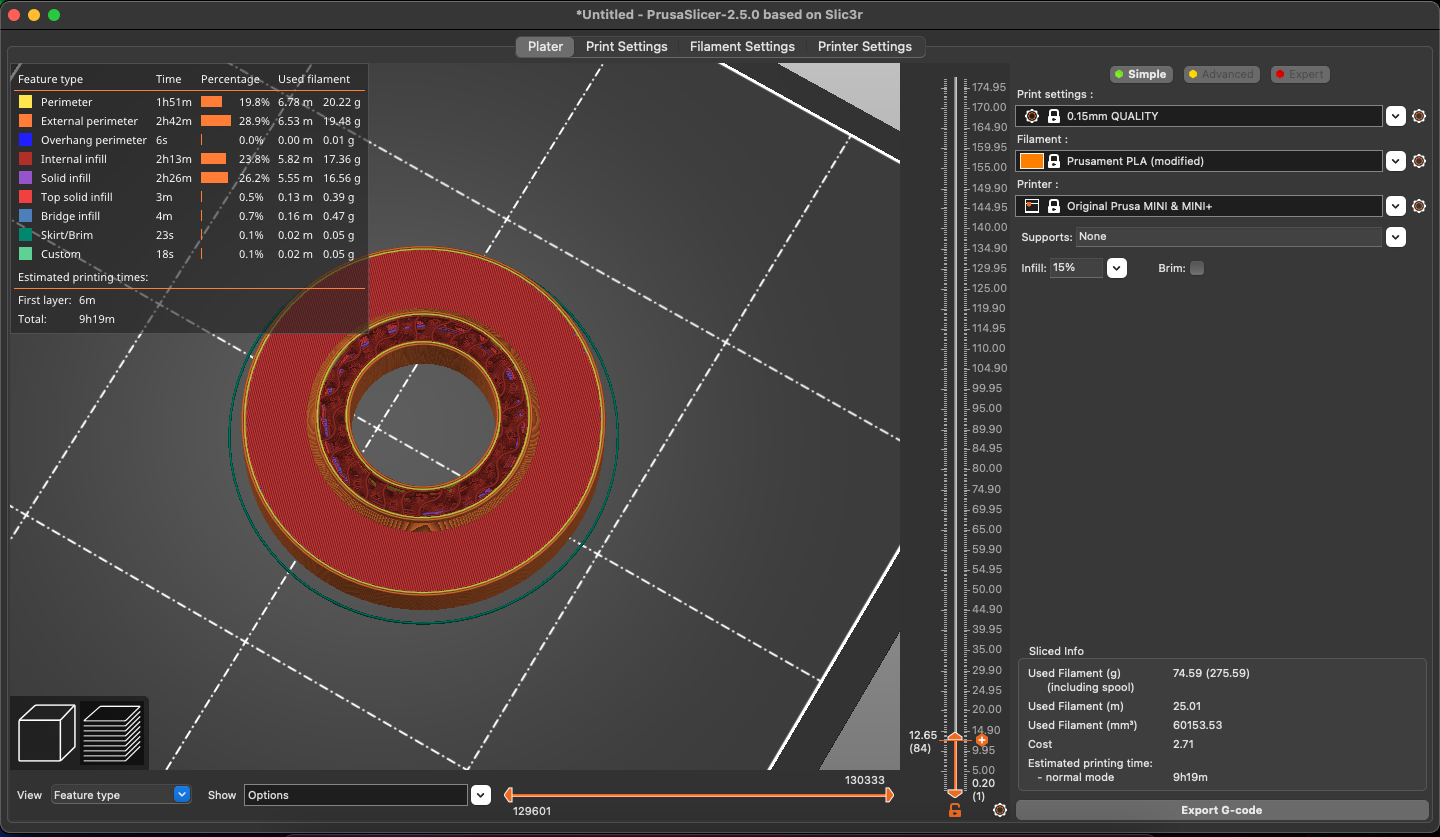The image size is (1440, 837).
Task: Open settings gear next to Original Prusa MINI printer
Action: (x=1419, y=206)
